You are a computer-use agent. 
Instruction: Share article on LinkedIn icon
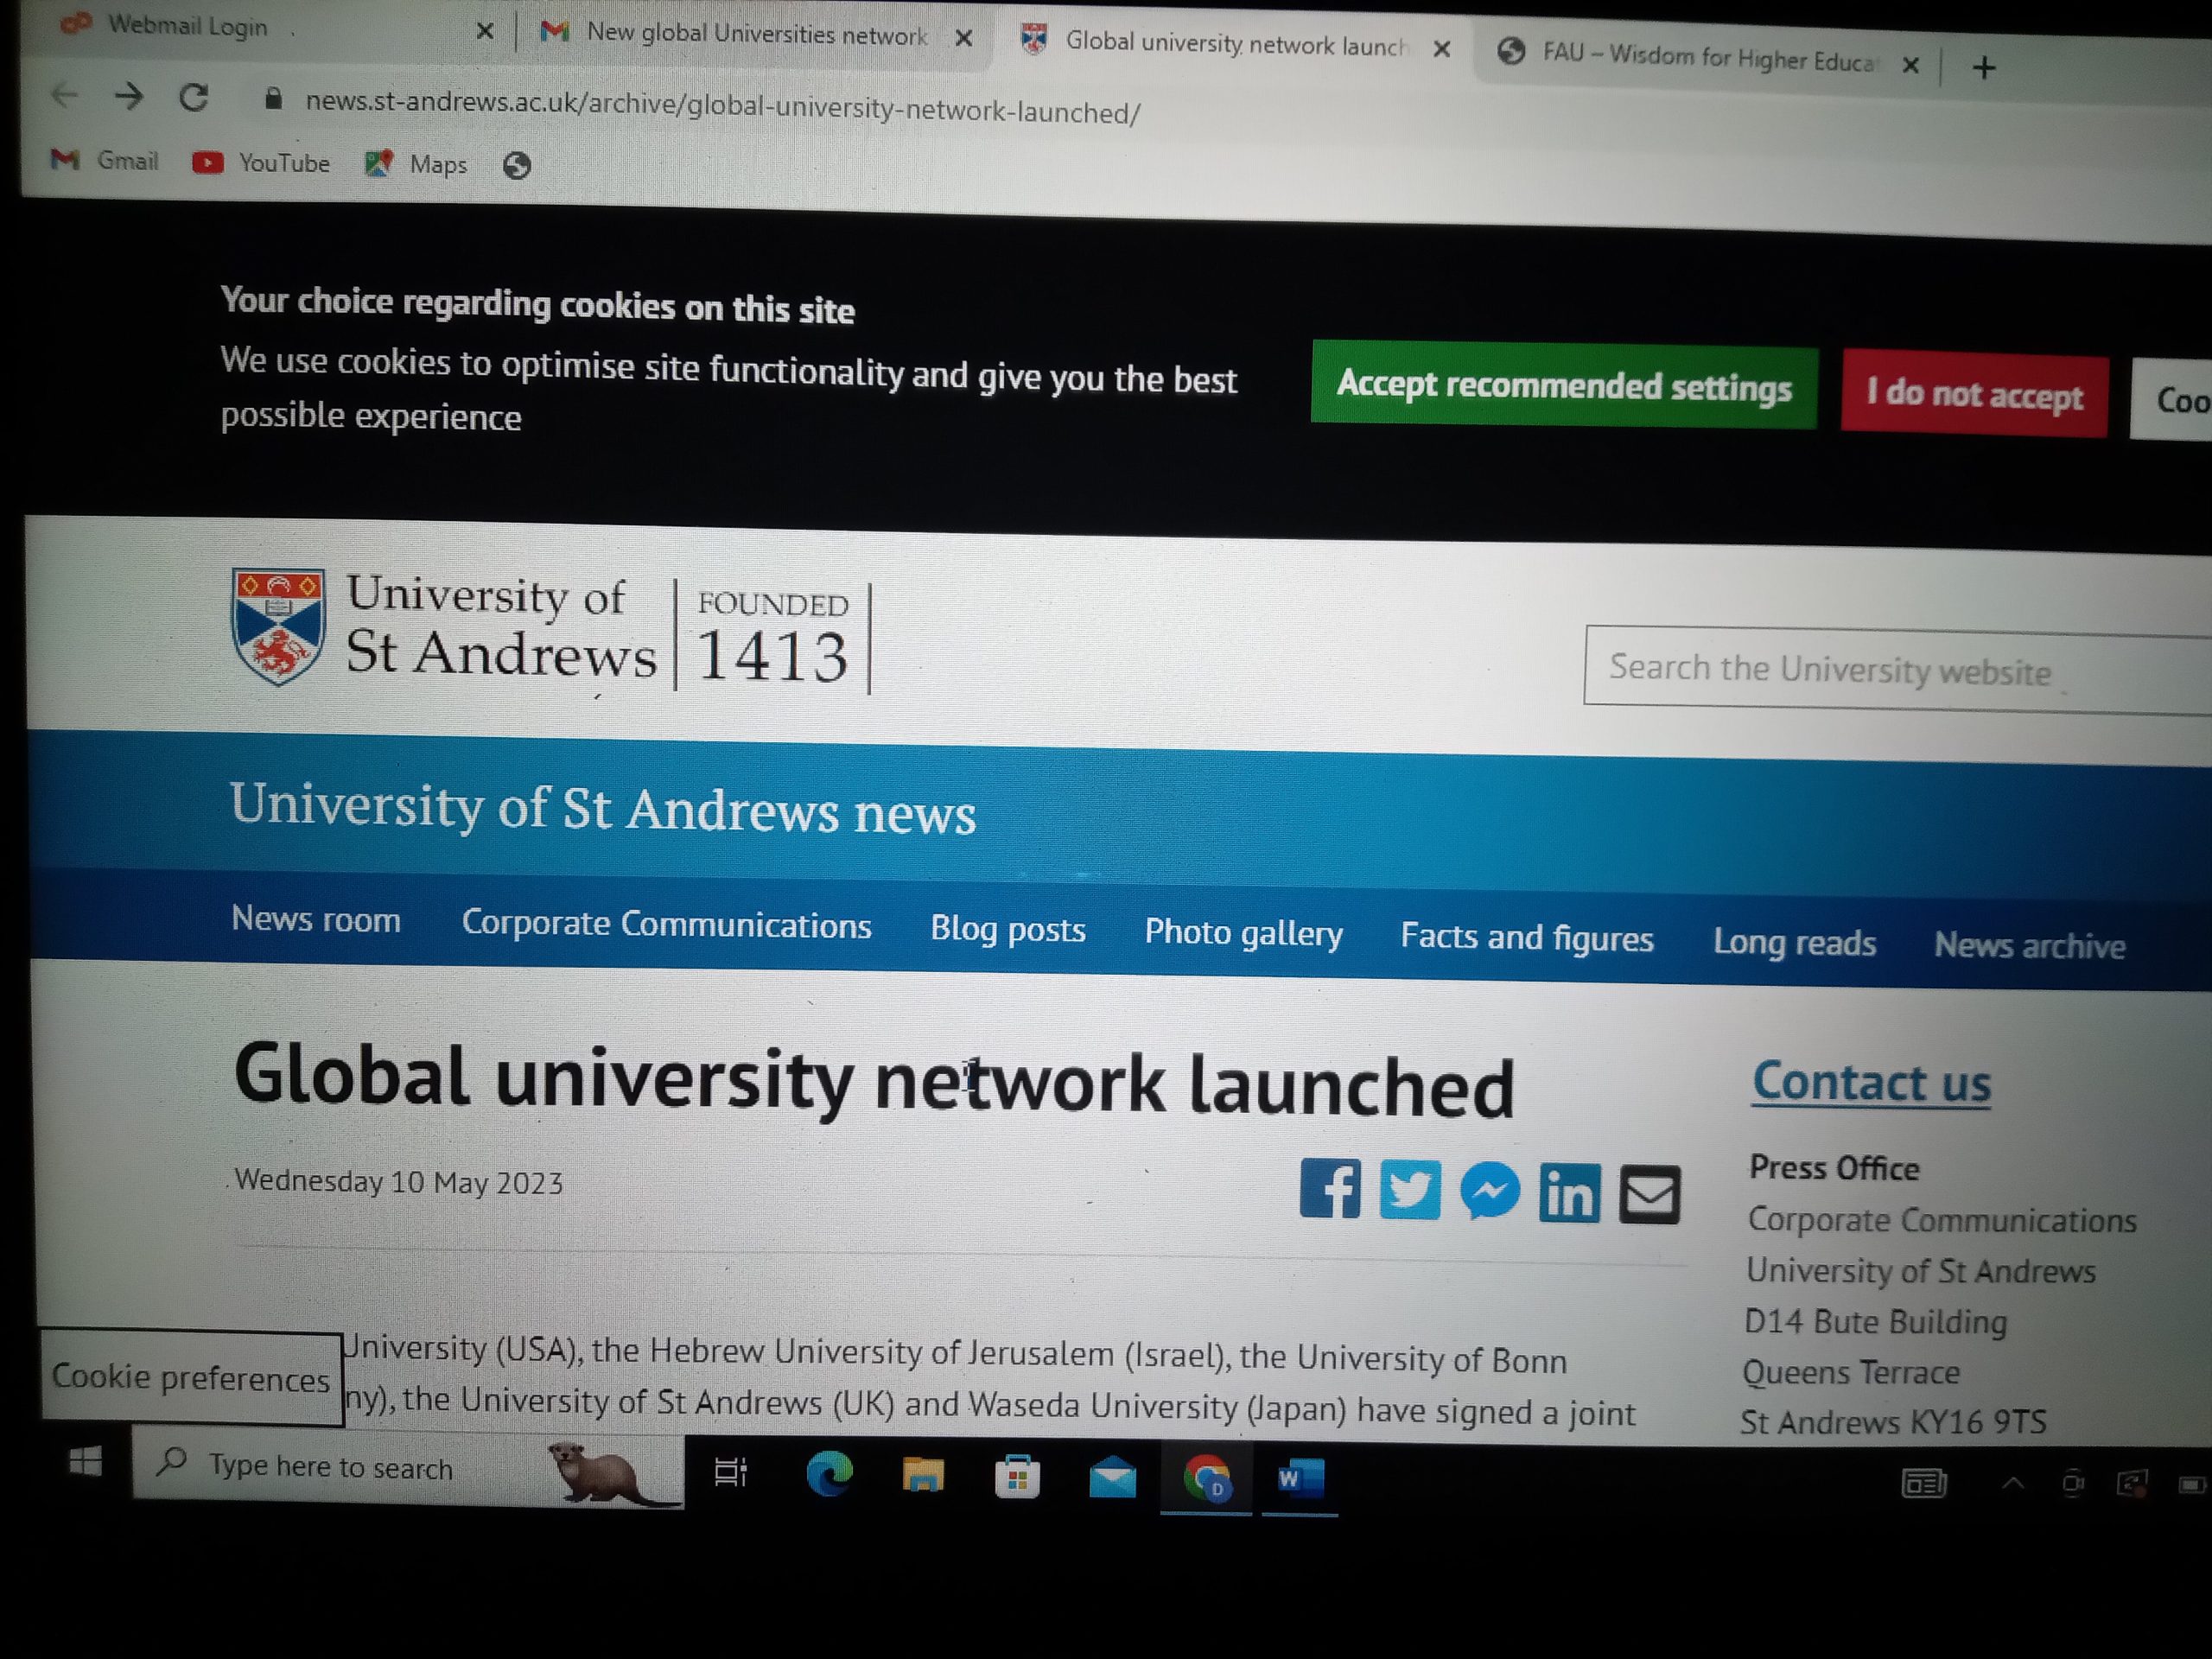(1569, 1194)
